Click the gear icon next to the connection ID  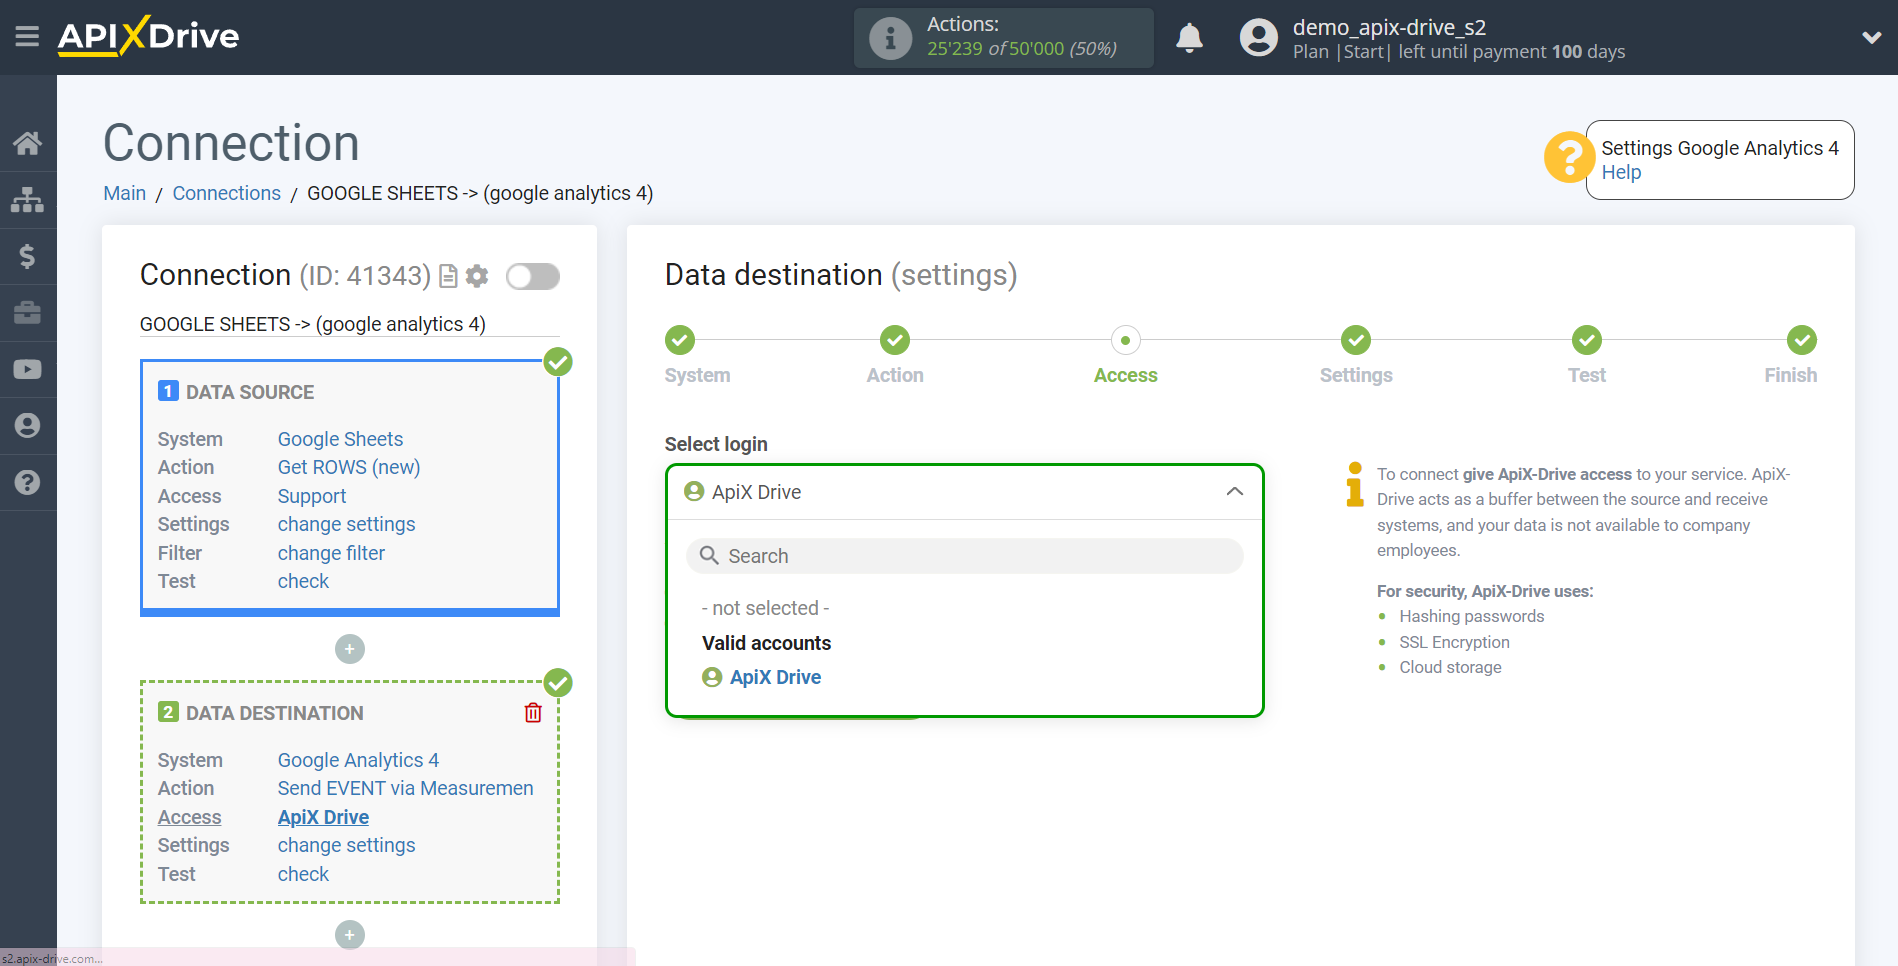tap(478, 276)
